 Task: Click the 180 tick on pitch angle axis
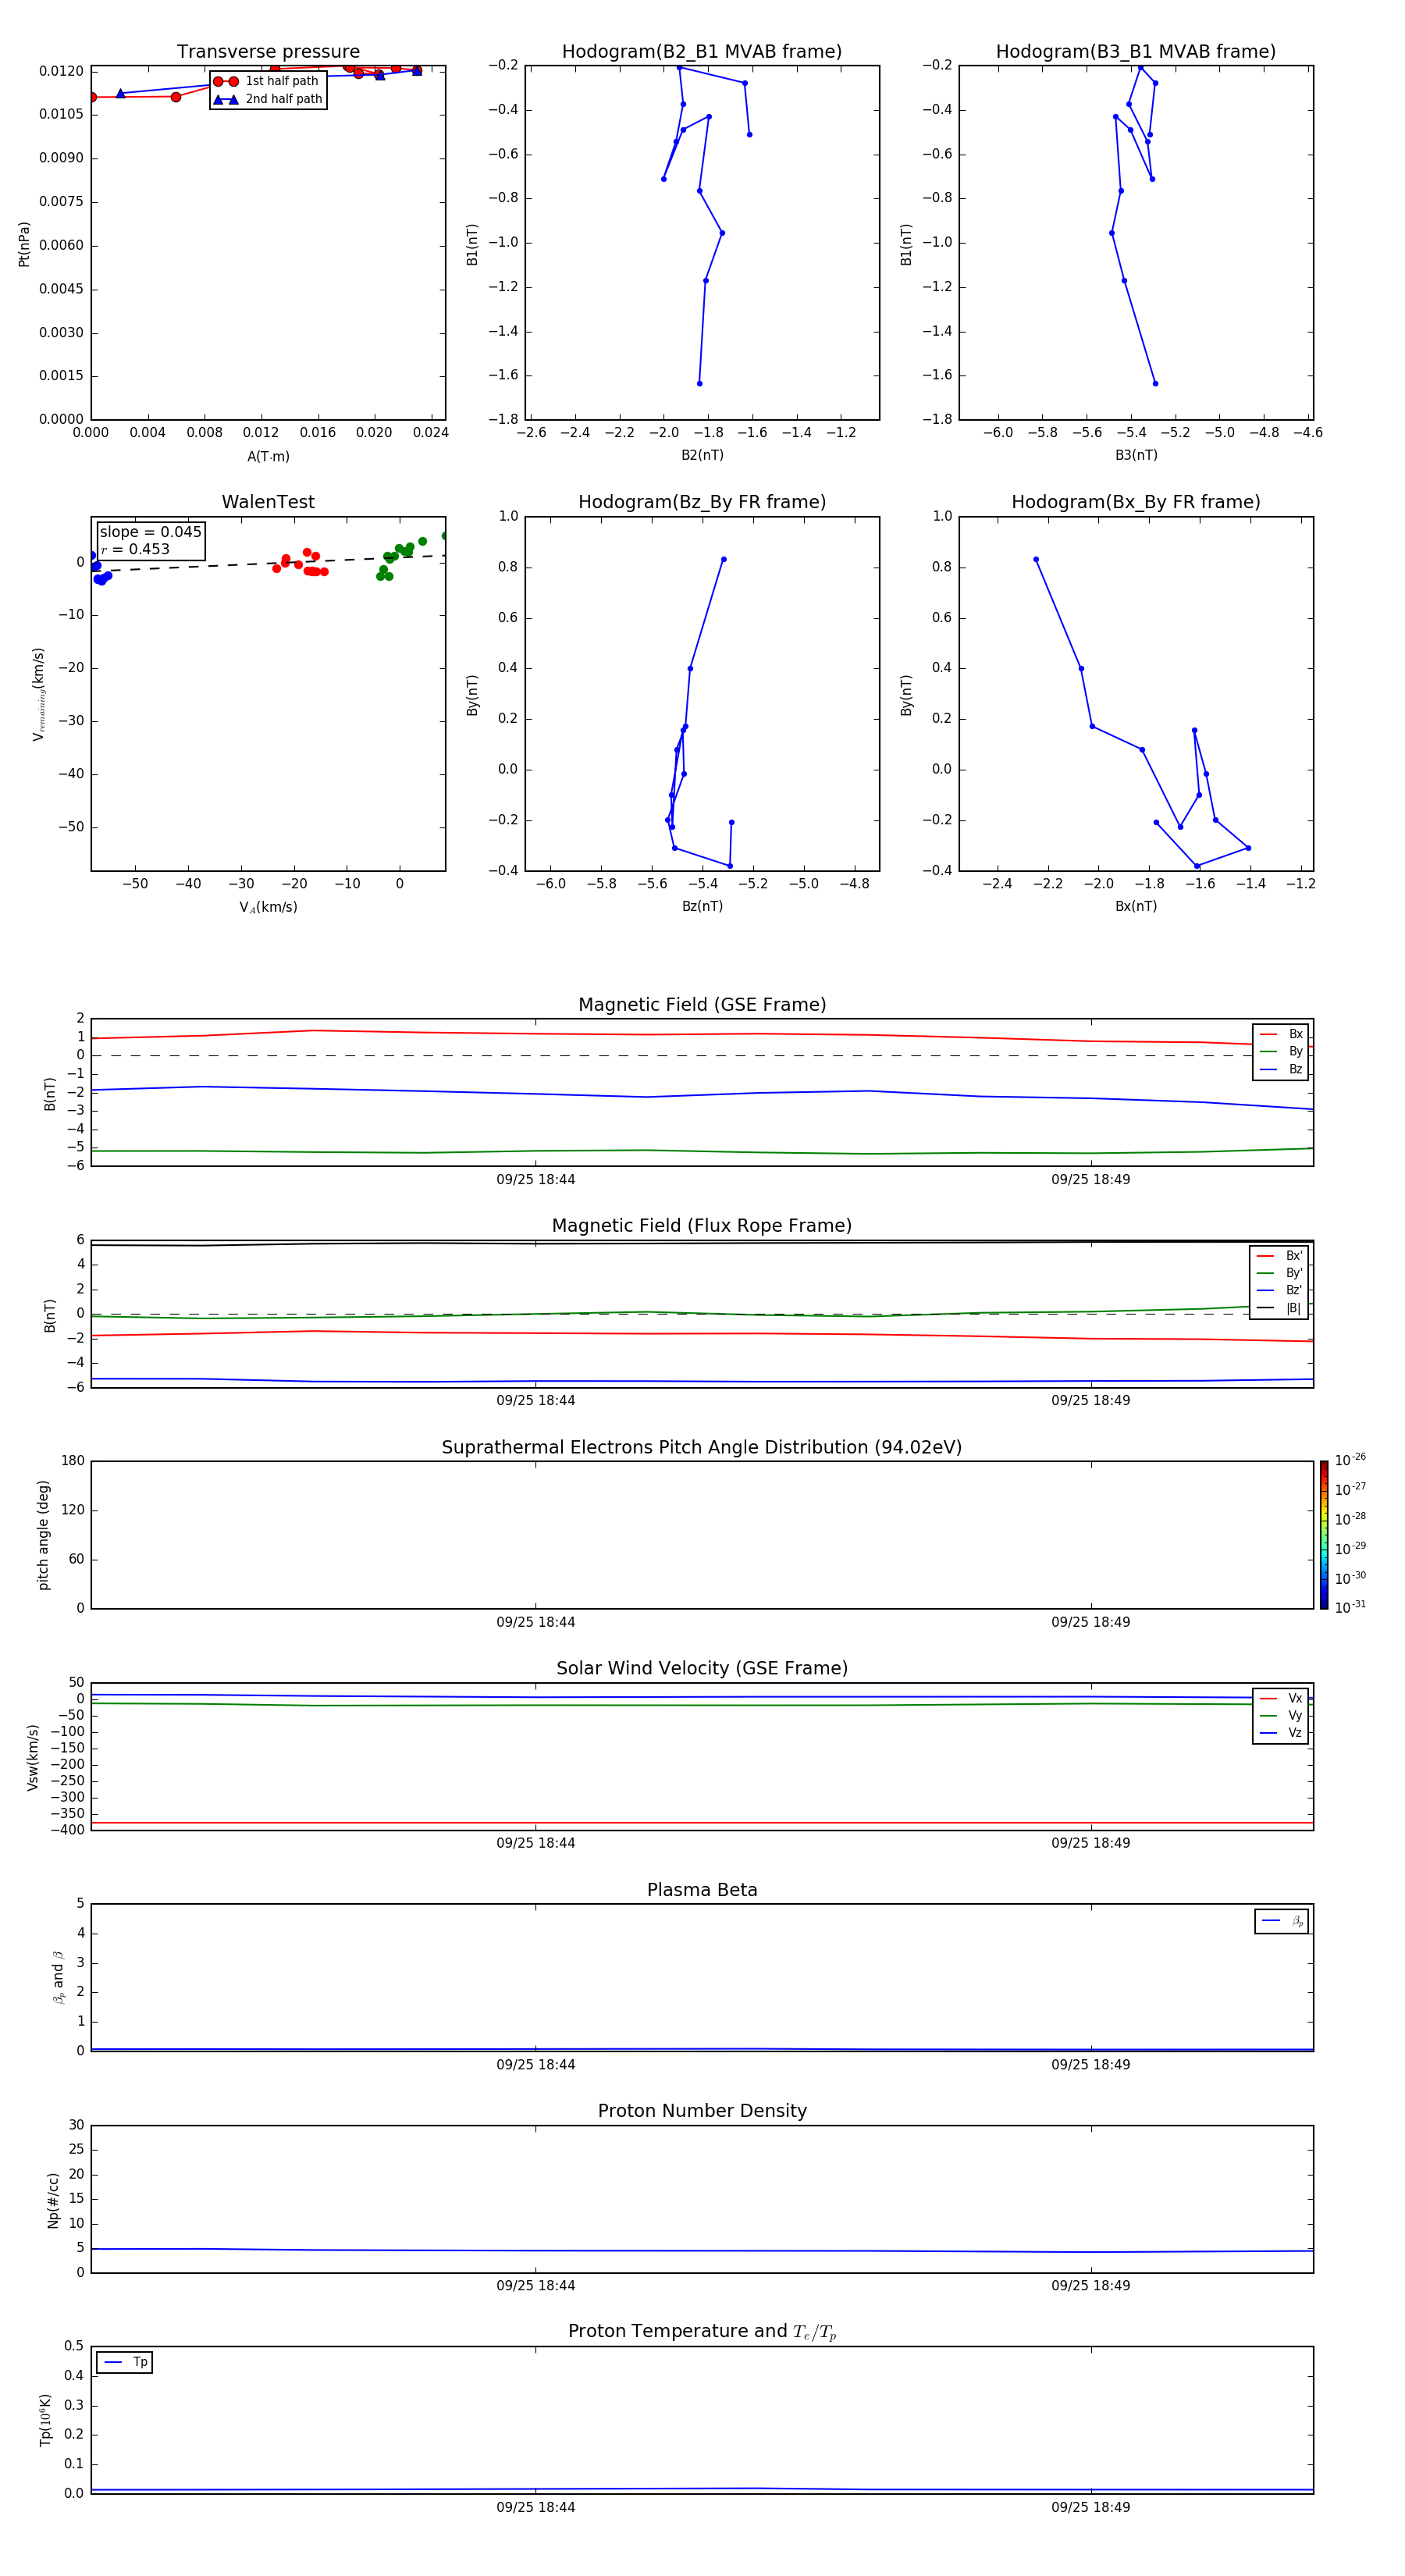pos(73,1461)
